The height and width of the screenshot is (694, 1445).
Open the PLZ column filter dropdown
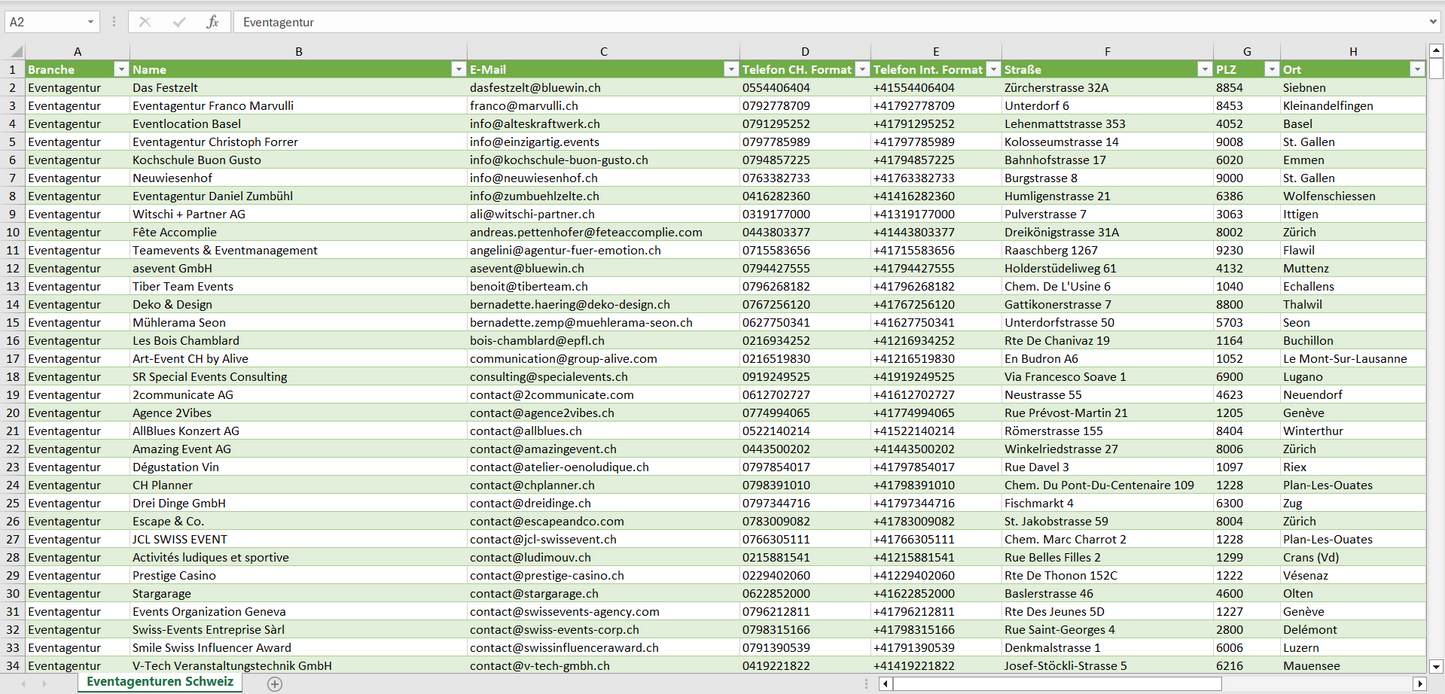pyautogui.click(x=1271, y=70)
